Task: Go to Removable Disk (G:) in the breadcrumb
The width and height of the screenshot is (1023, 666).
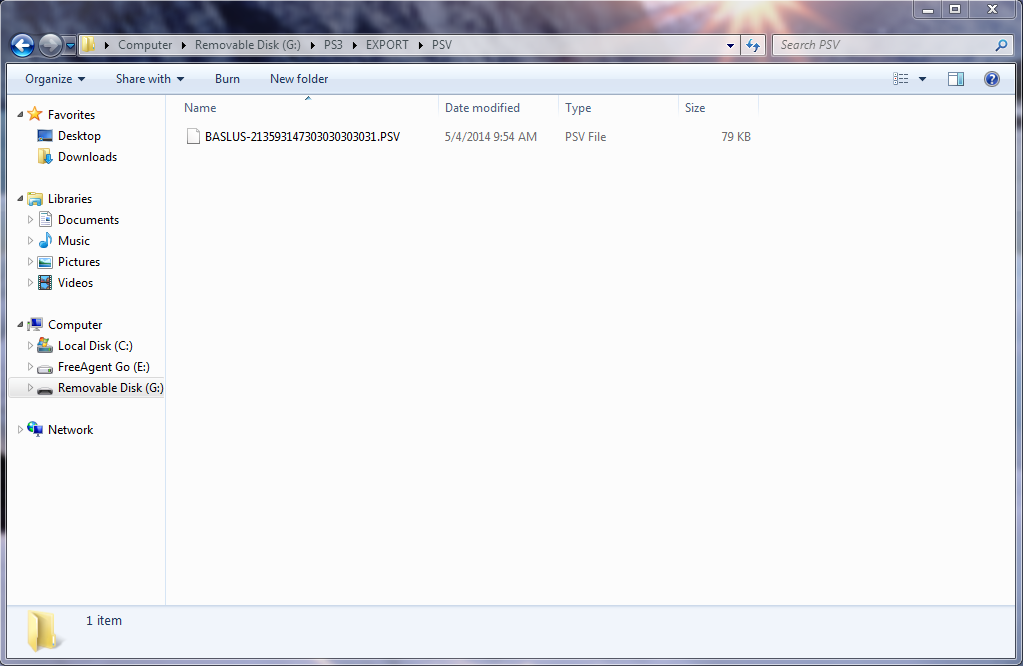Action: [248, 45]
